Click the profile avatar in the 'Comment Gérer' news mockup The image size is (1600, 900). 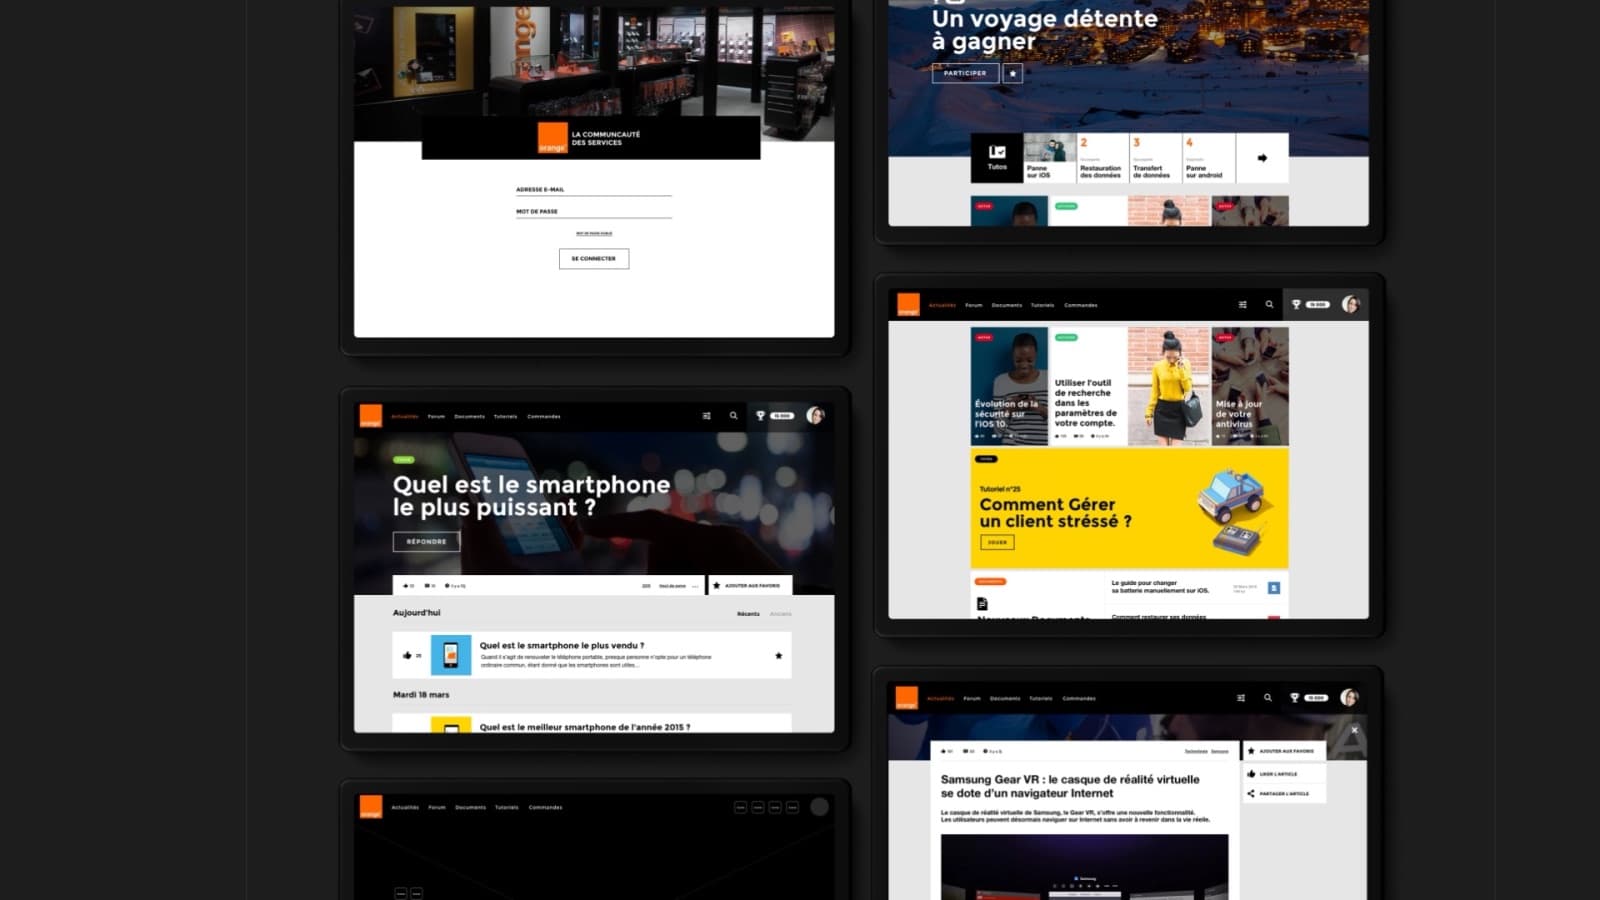(1350, 304)
